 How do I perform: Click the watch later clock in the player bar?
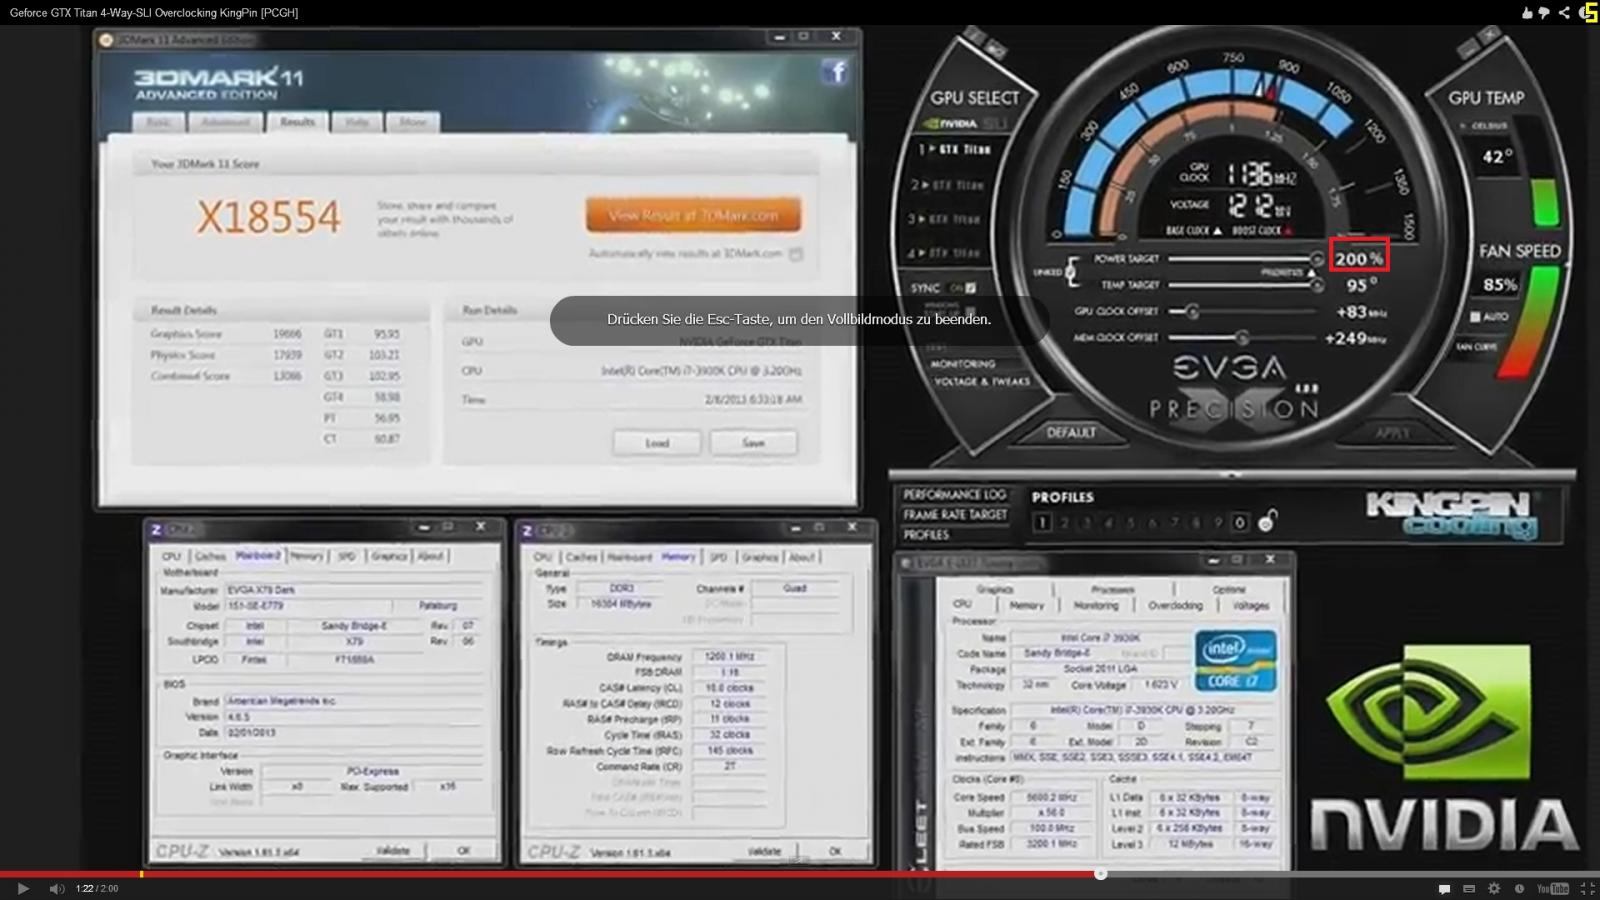point(1519,888)
